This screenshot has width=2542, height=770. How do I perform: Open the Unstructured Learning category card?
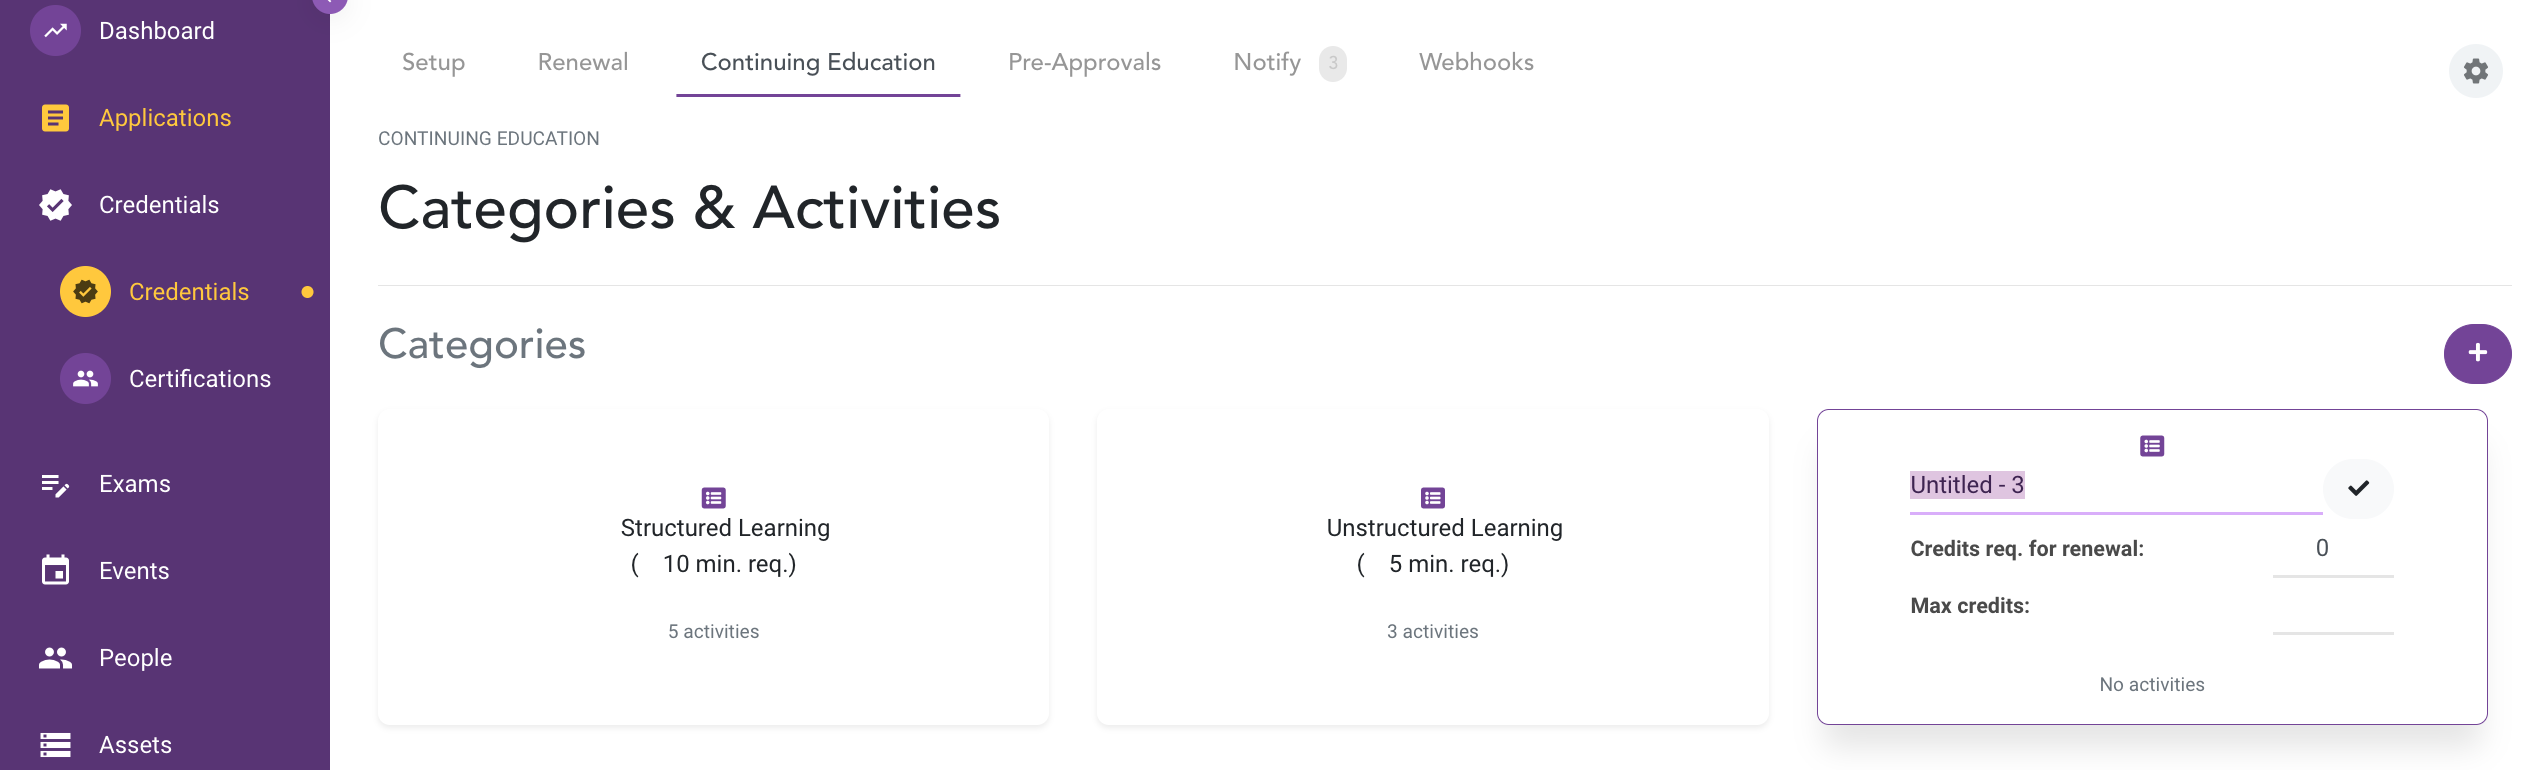[1433, 567]
